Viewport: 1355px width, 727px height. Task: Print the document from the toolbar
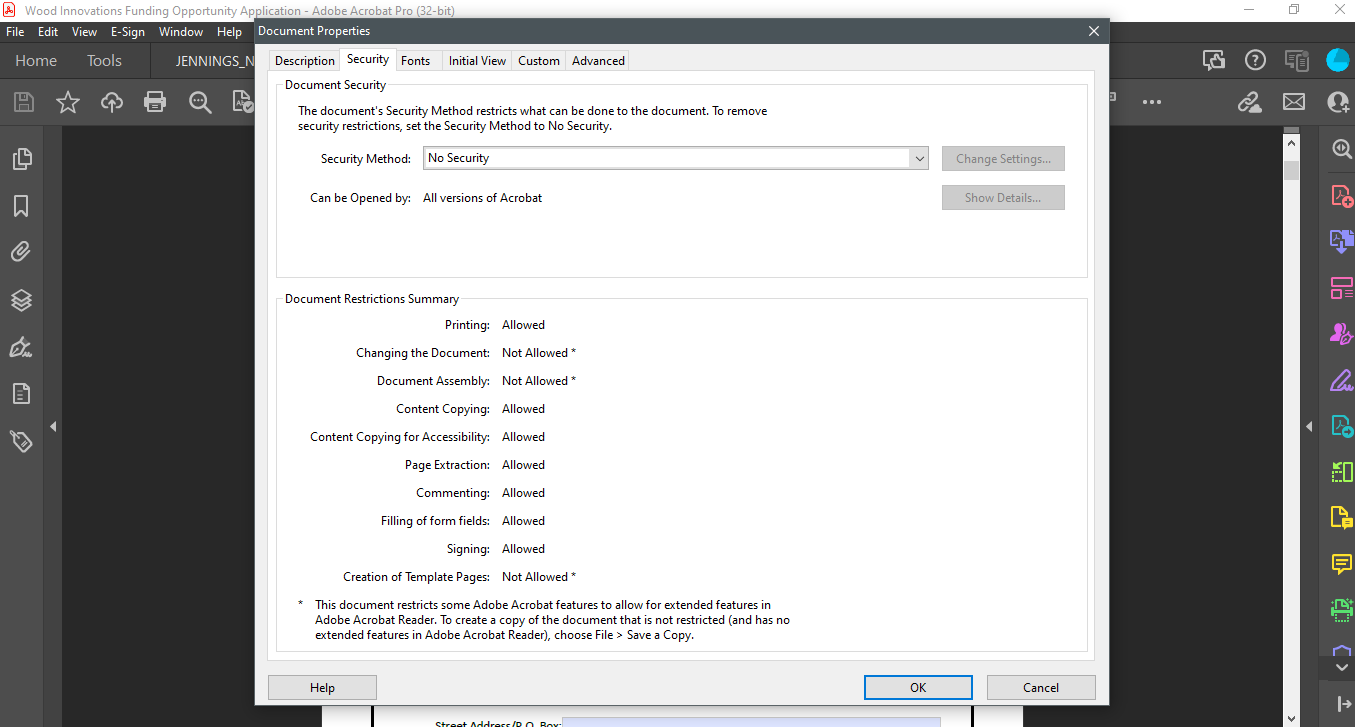(155, 101)
